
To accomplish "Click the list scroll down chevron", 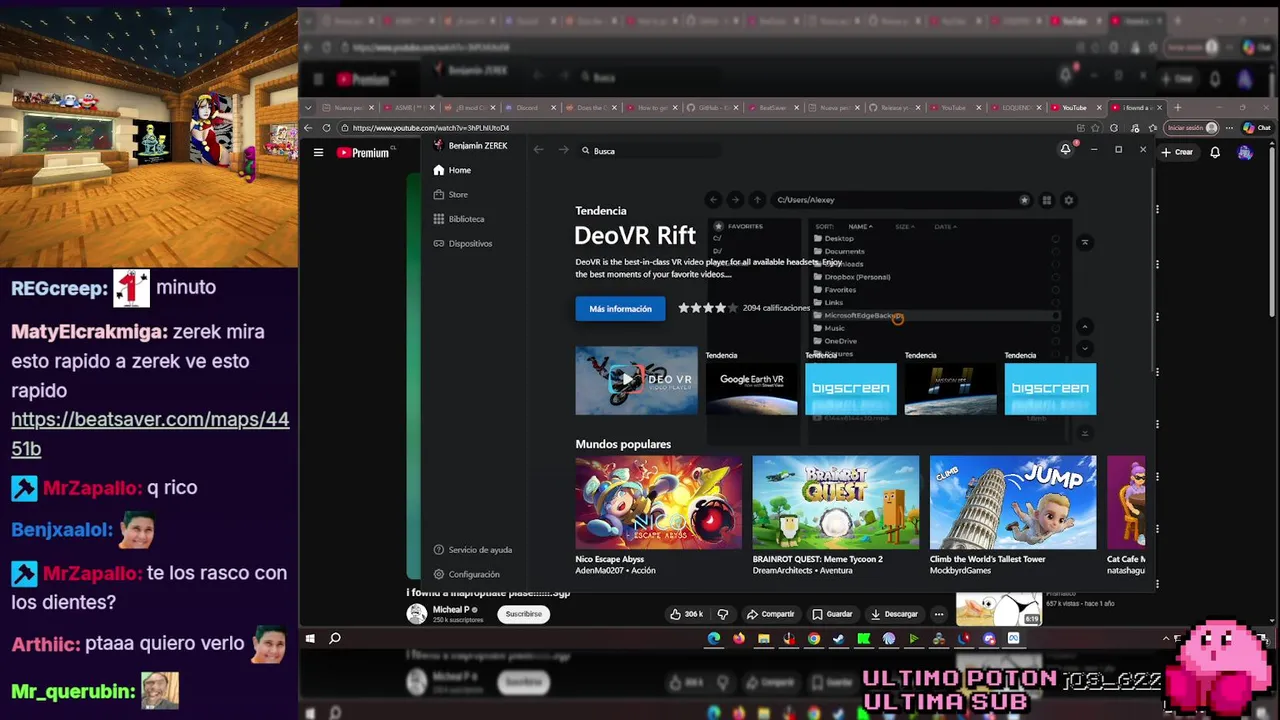I will pos(1085,348).
